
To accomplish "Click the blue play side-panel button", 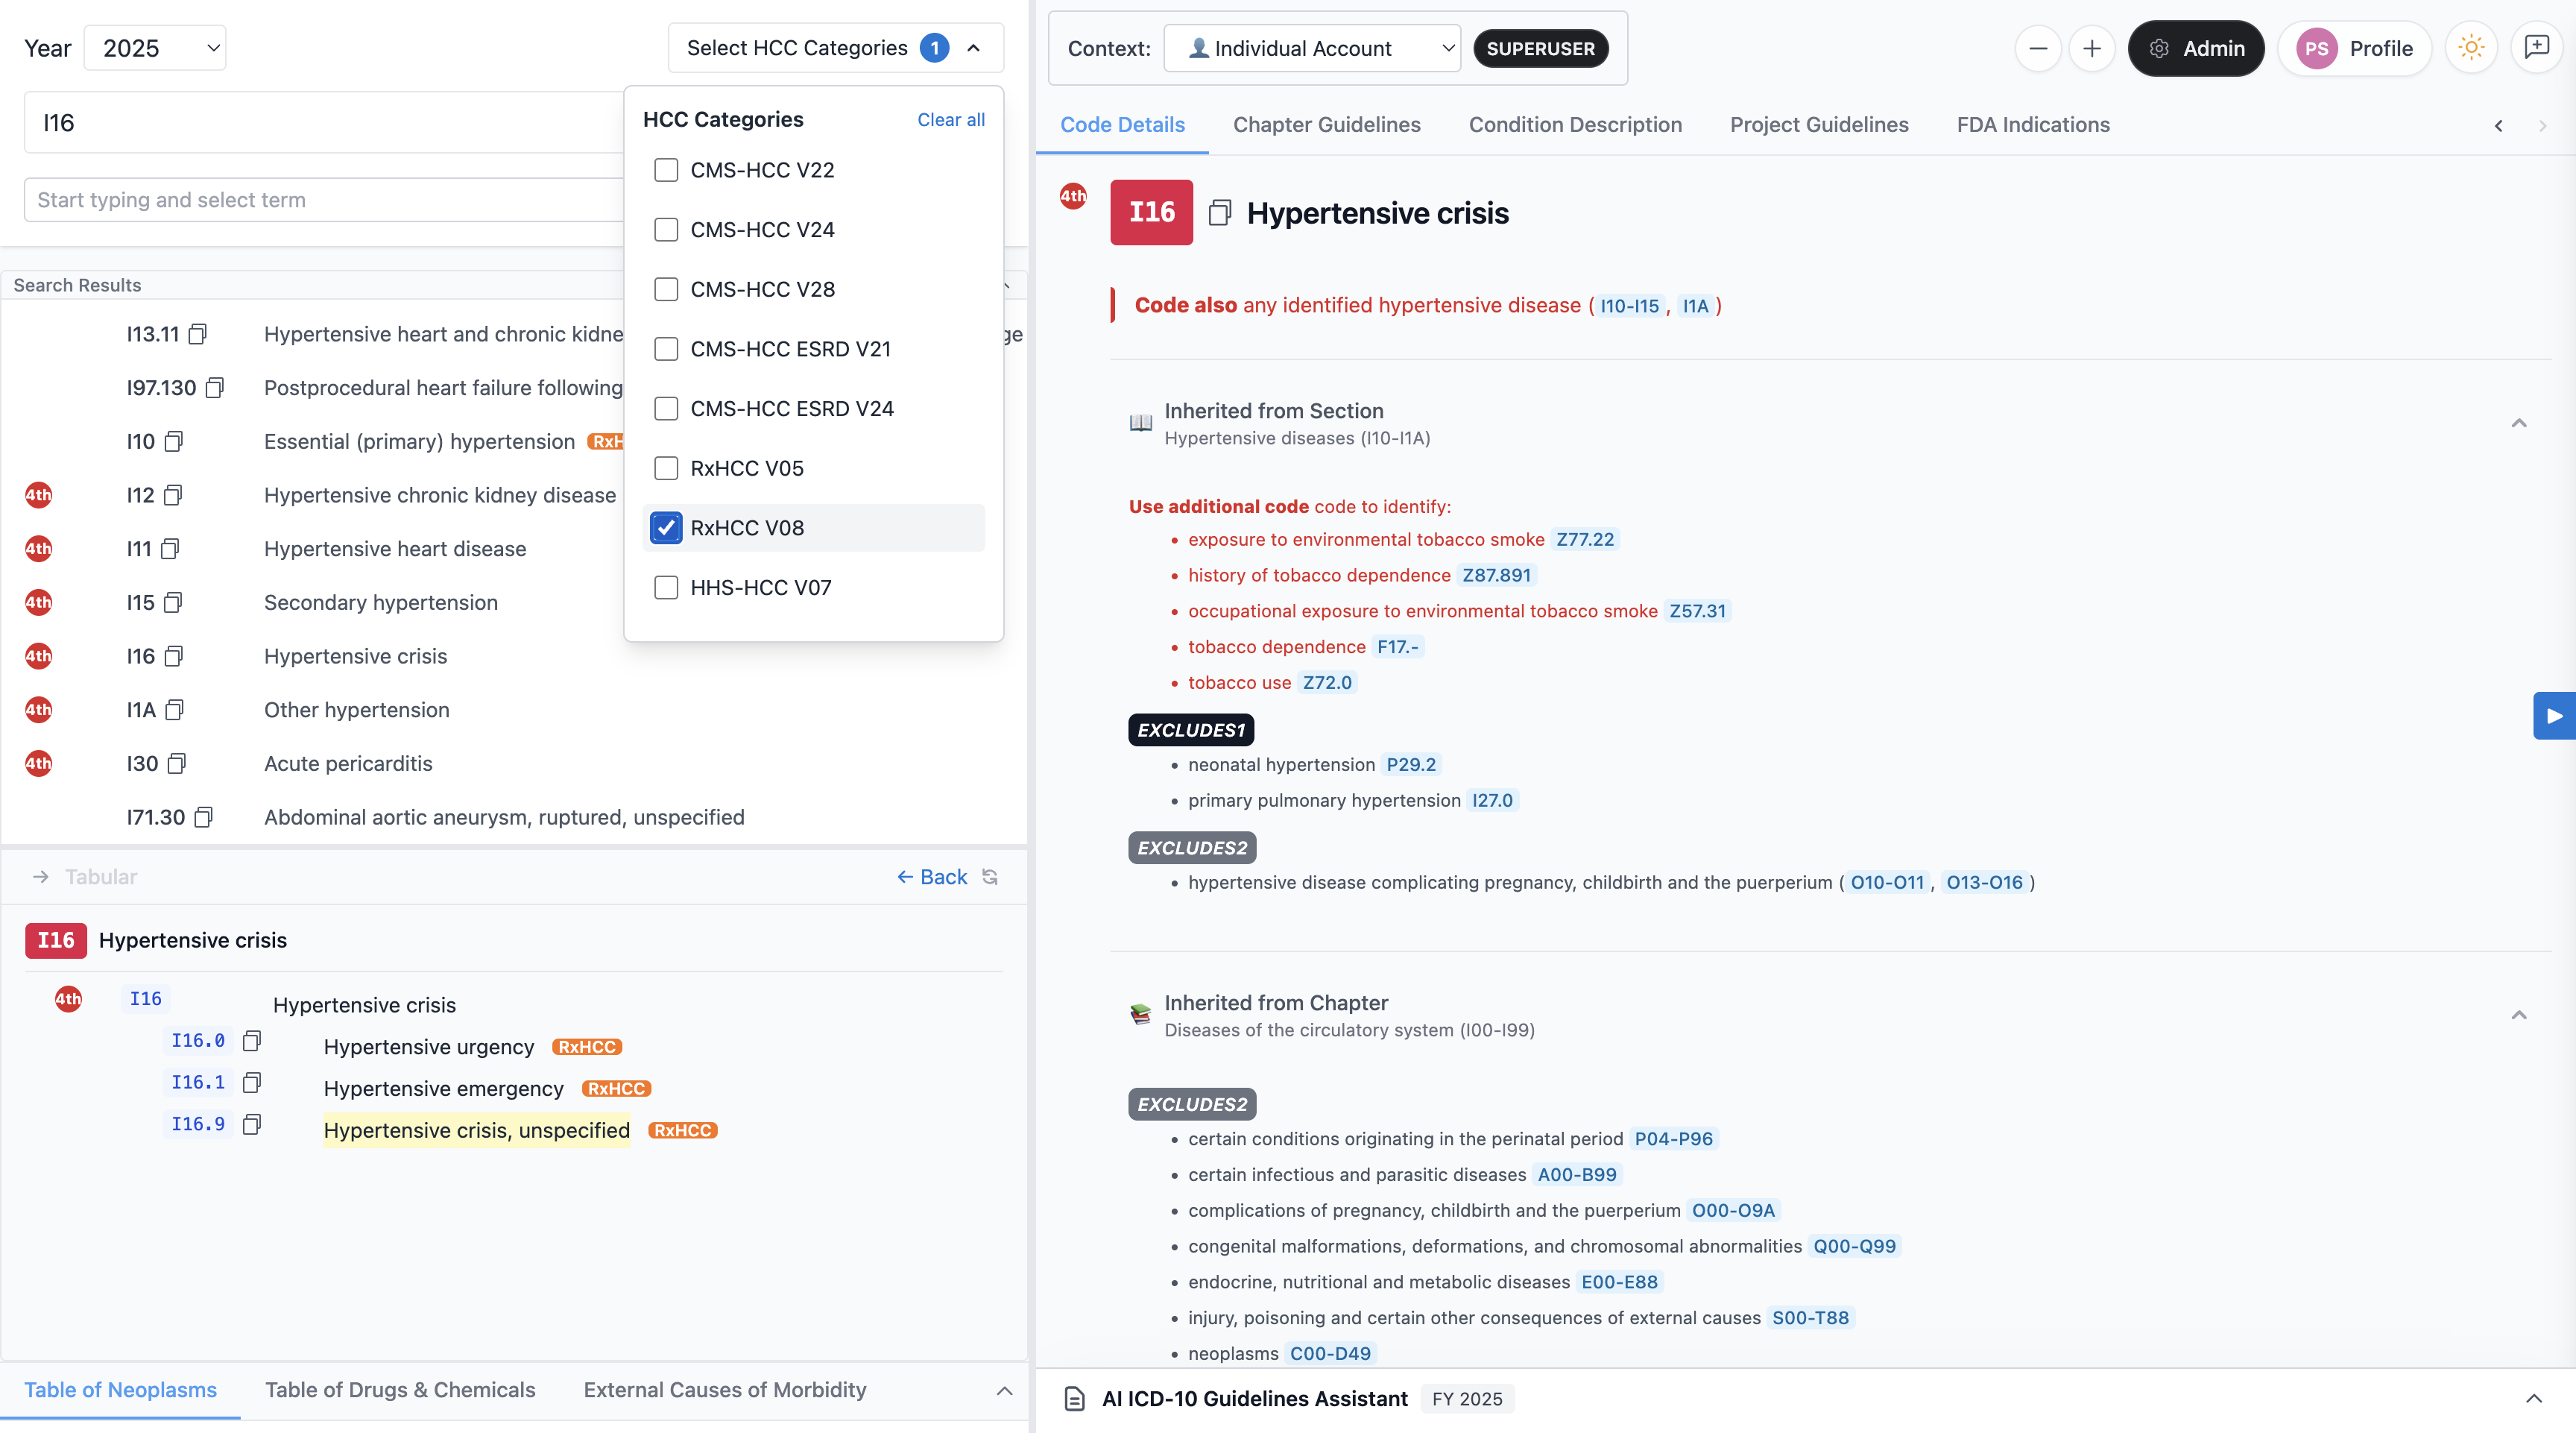I will tap(2554, 716).
